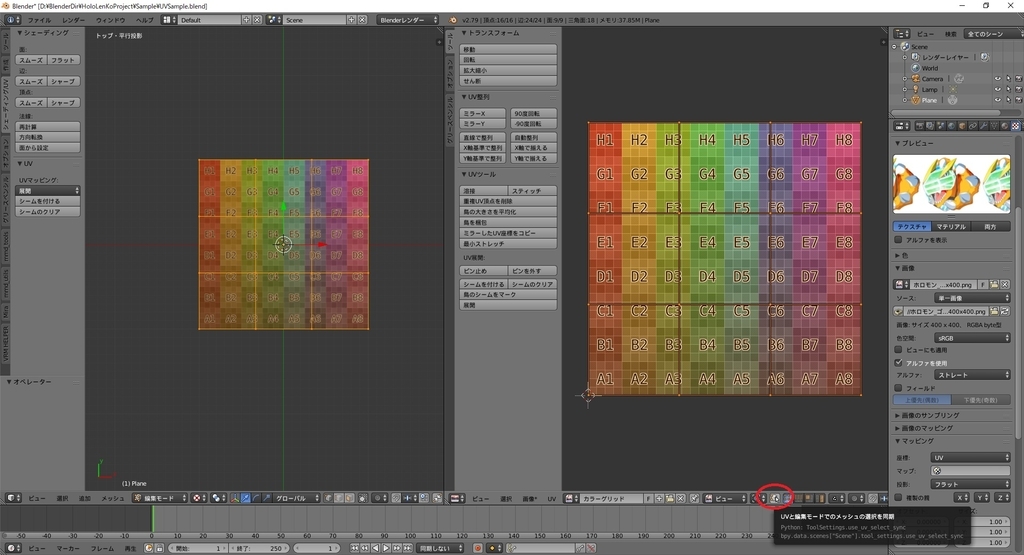
Task: Click the 終了 250 frame field
Action: click(259, 548)
